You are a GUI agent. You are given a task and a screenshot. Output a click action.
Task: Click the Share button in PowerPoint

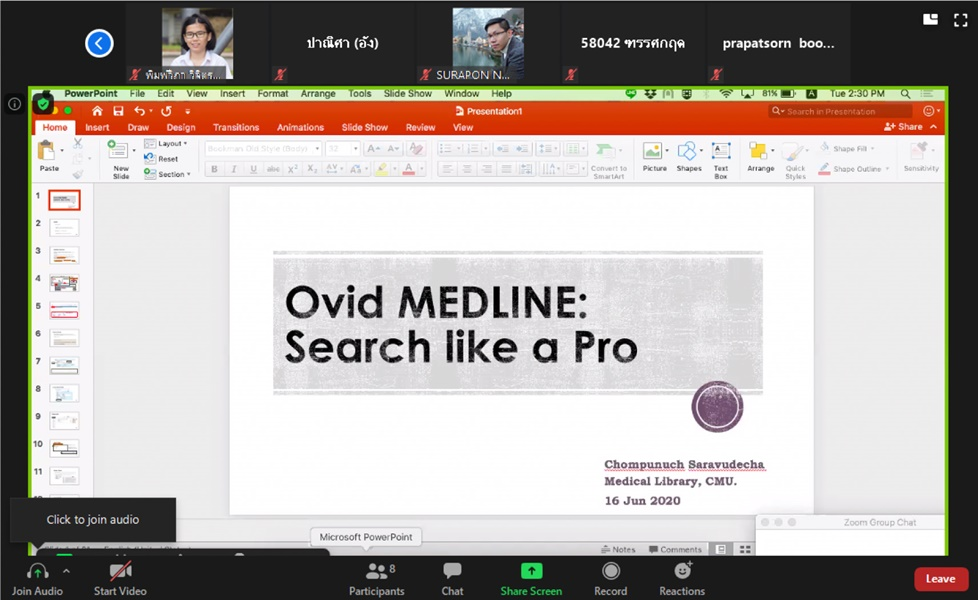[x=904, y=127]
